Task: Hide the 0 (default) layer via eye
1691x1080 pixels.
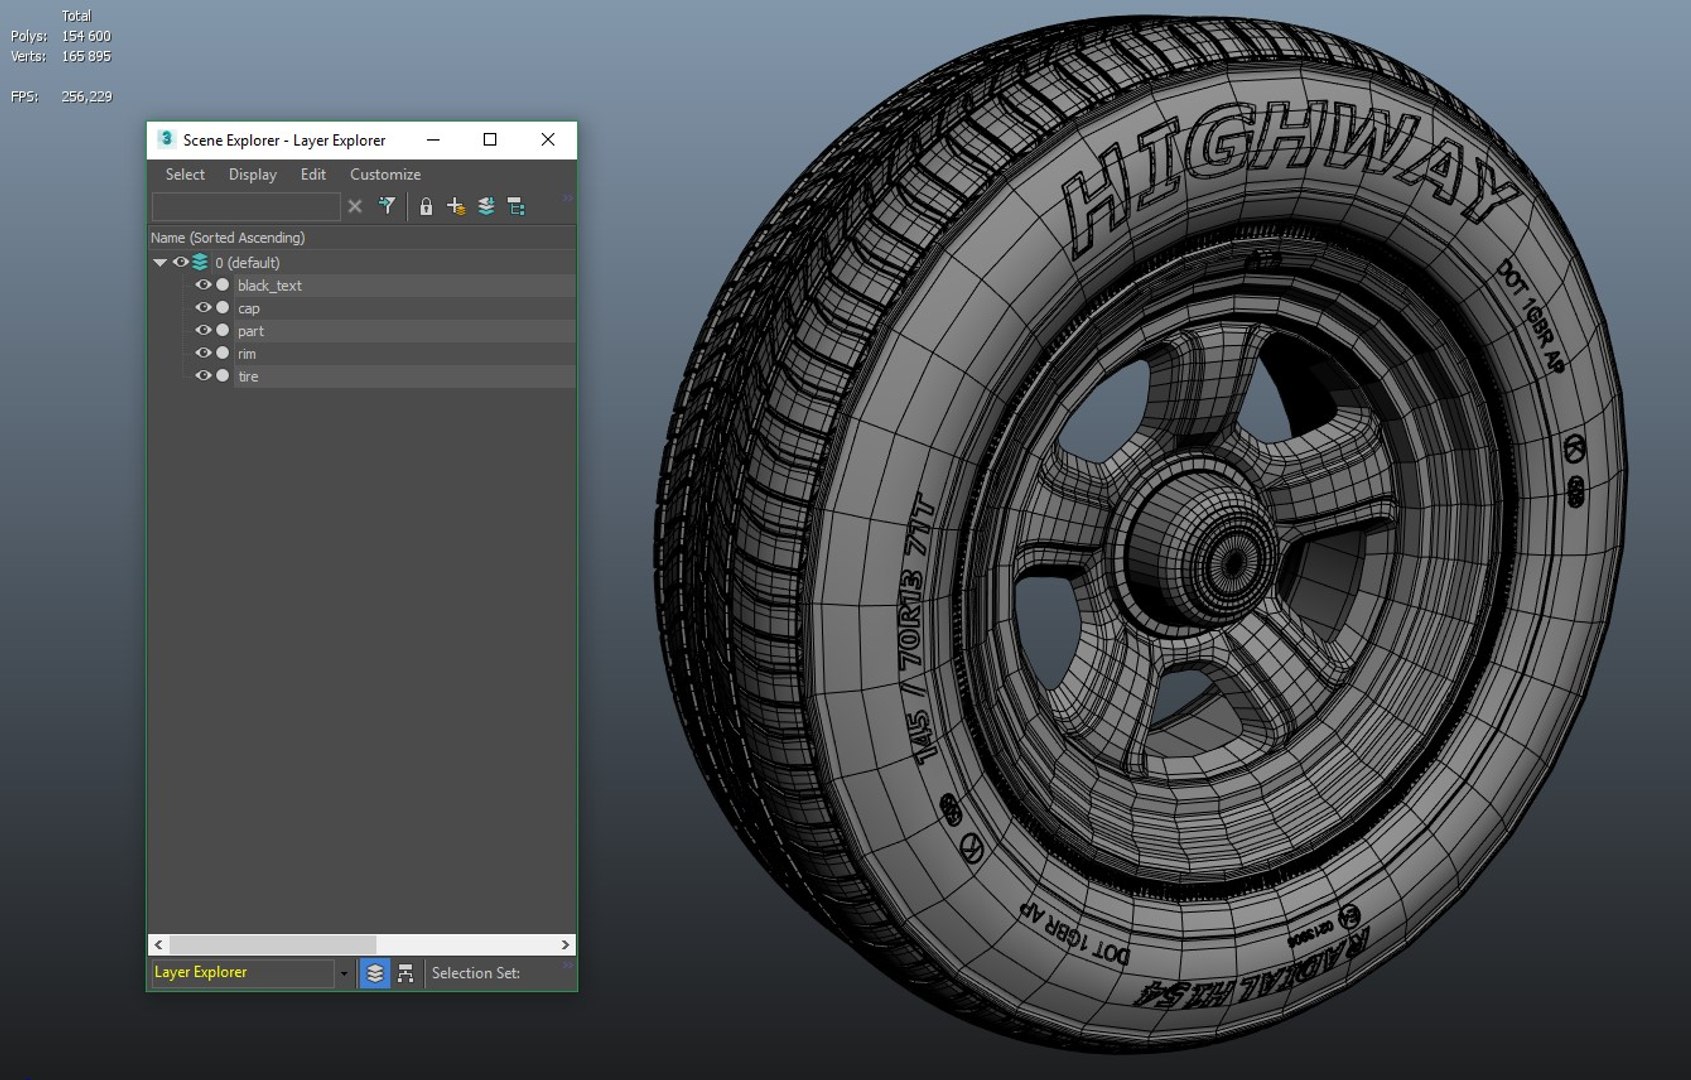Action: (181, 262)
